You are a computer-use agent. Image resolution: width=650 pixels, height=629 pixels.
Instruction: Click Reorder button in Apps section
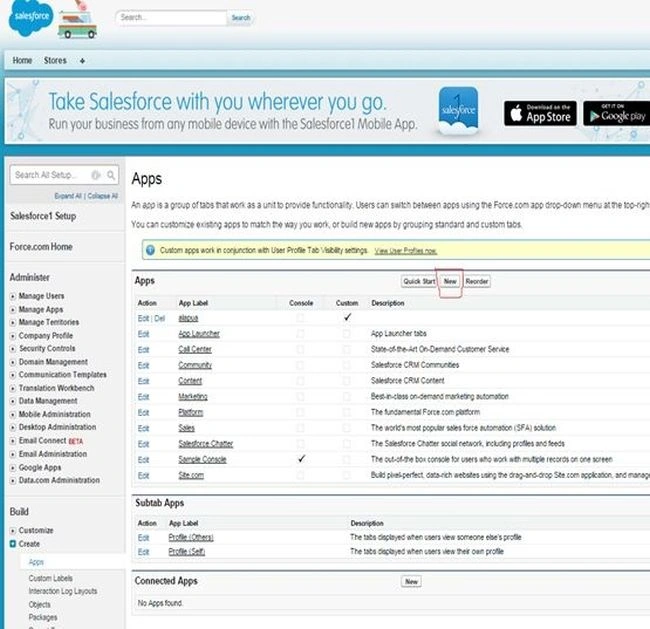click(x=477, y=281)
